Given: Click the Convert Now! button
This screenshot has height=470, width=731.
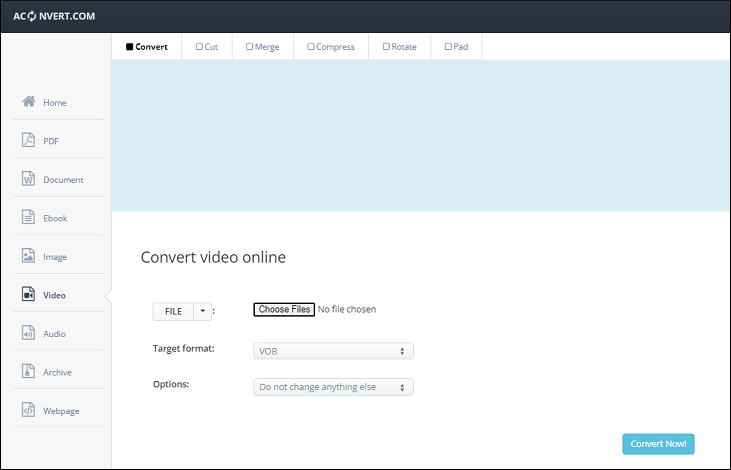Looking at the screenshot, I should [658, 444].
